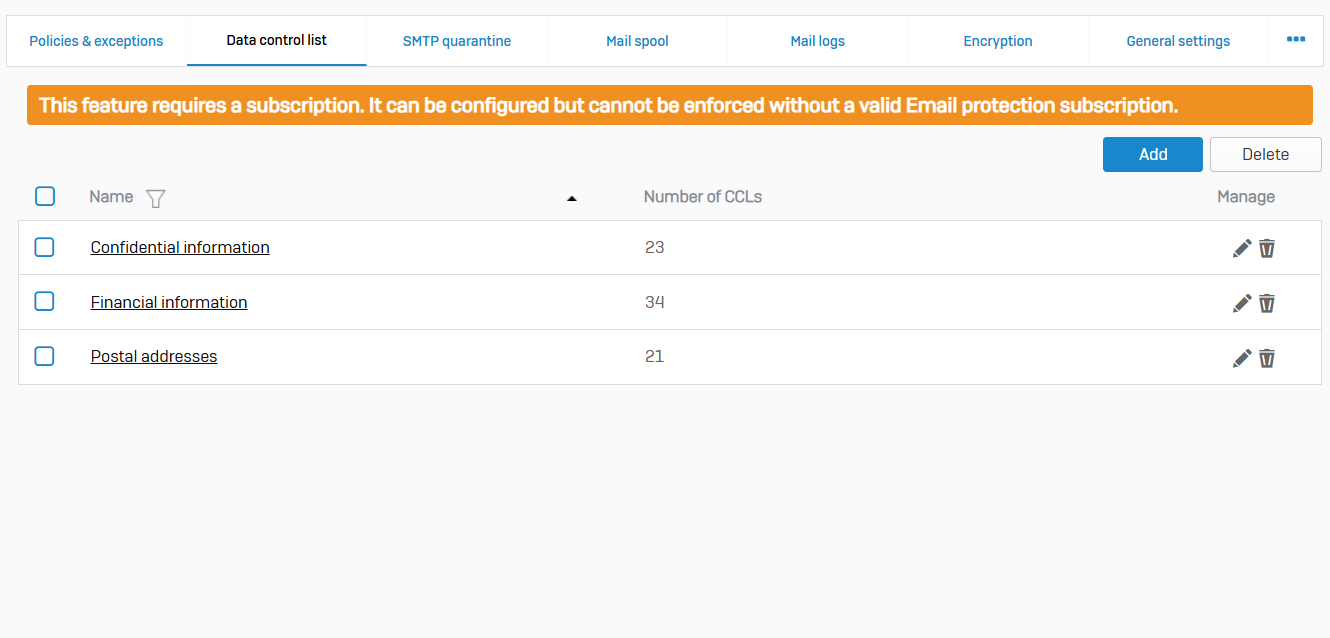This screenshot has height=638, width=1330.
Task: Open the Policies & exceptions tab
Action: [96, 41]
